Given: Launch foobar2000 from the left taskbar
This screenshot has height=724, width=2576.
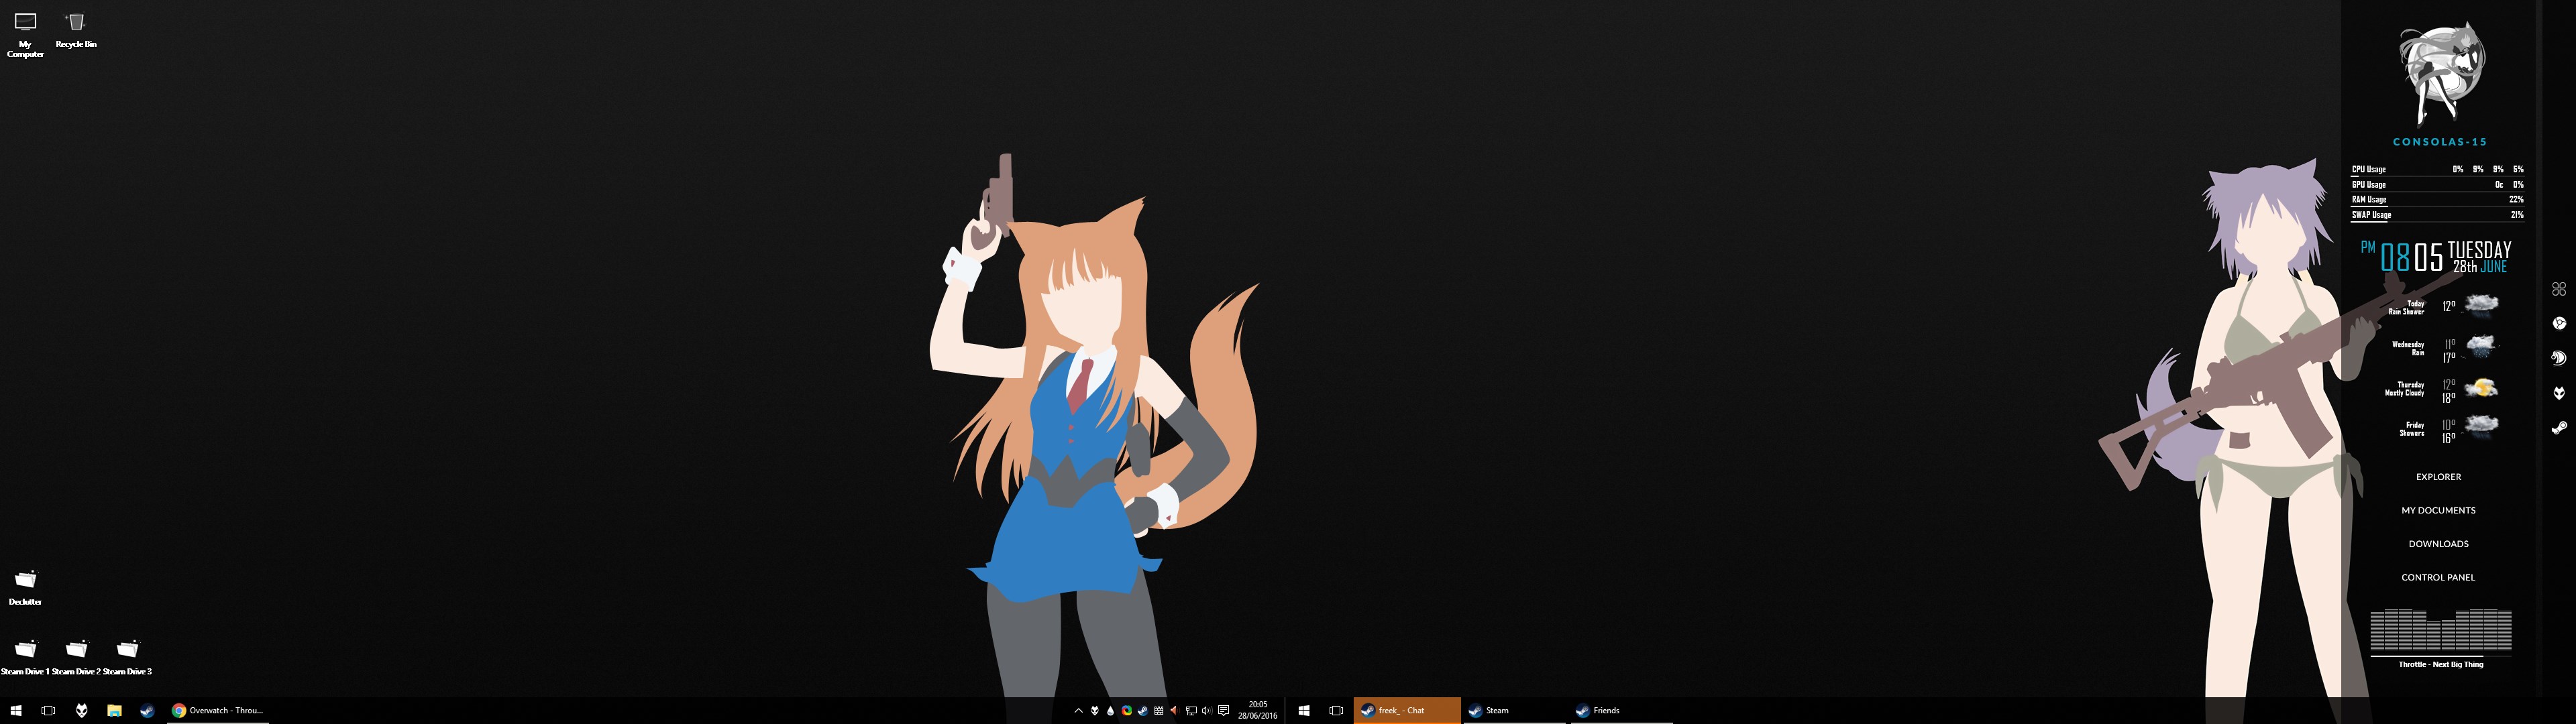Looking at the screenshot, I should tap(82, 711).
